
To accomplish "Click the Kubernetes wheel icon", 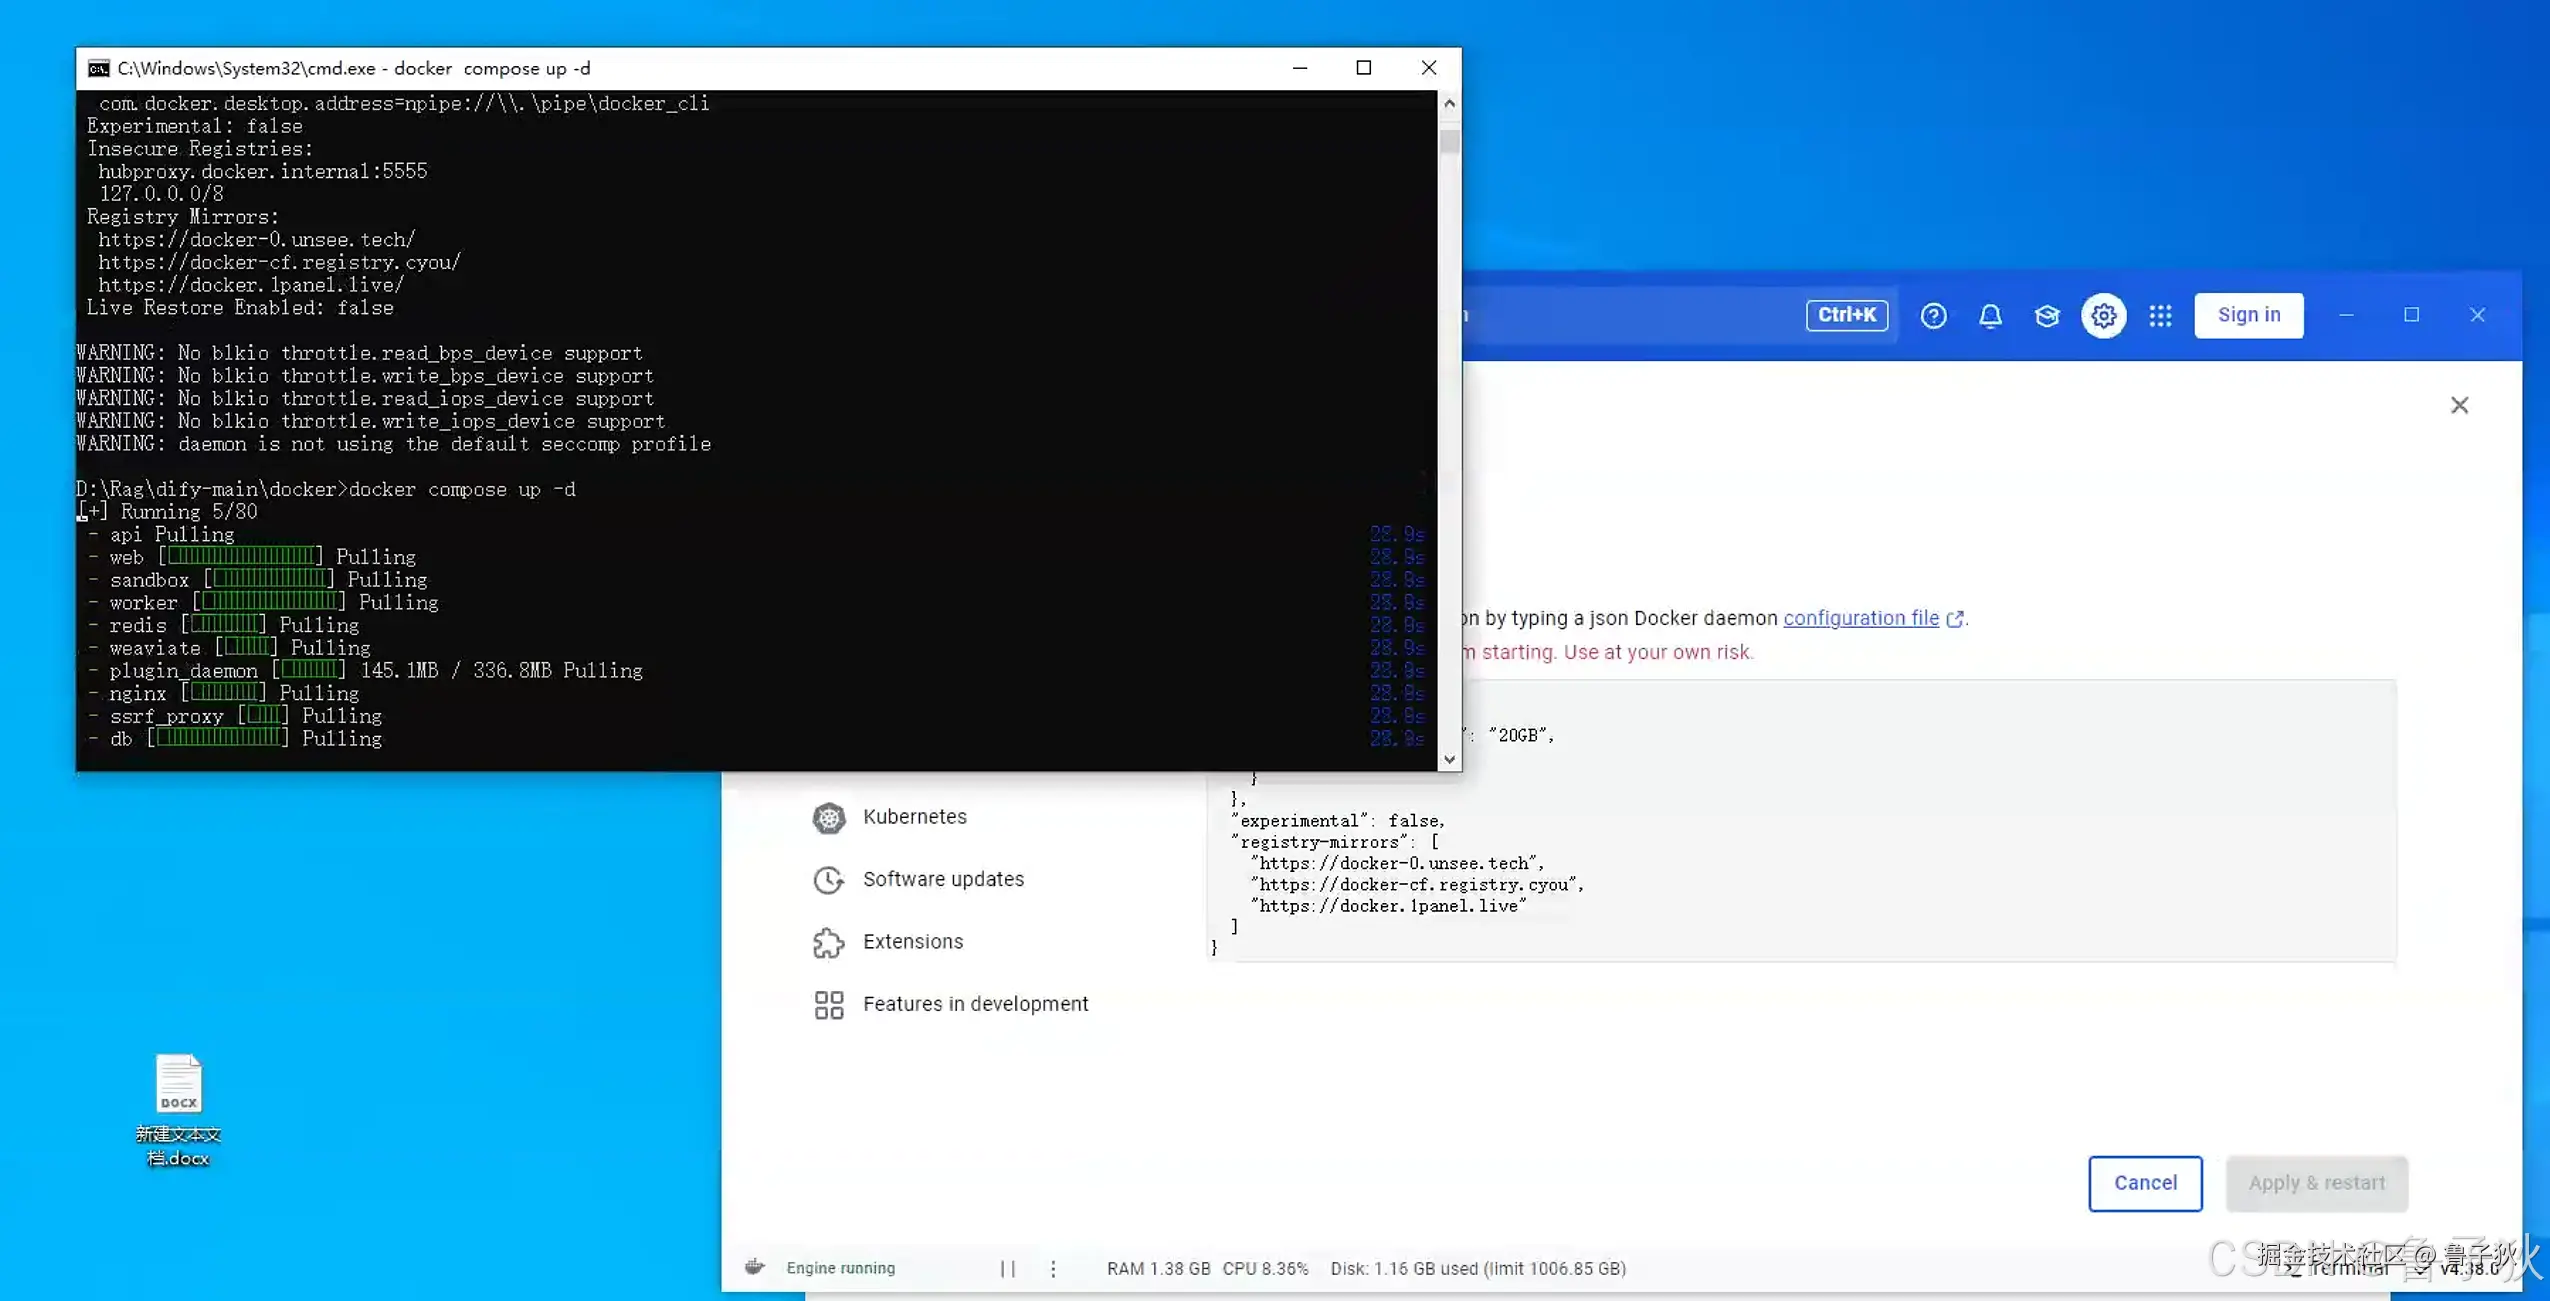I will [x=828, y=818].
